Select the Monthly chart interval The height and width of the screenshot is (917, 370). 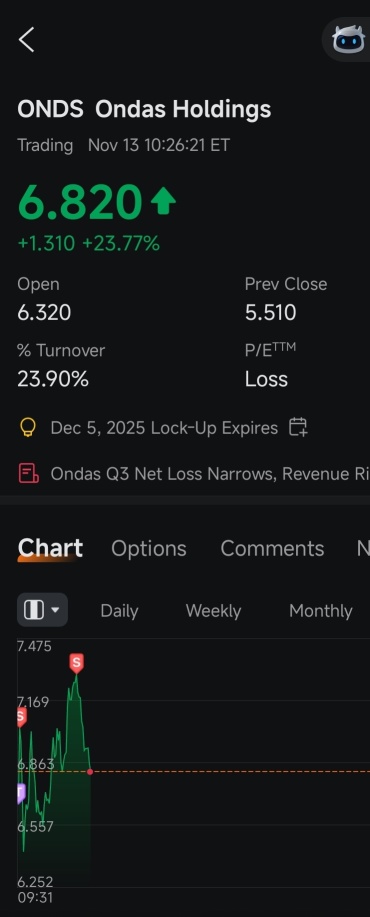(x=320, y=611)
